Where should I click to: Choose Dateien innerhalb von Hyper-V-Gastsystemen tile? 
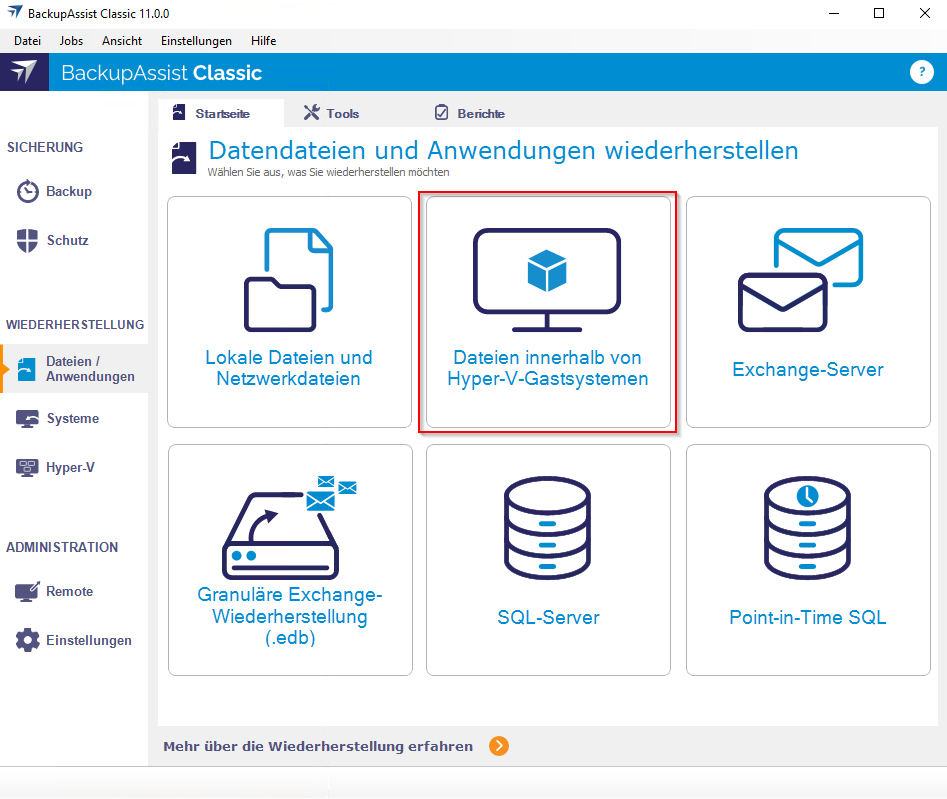click(x=548, y=312)
